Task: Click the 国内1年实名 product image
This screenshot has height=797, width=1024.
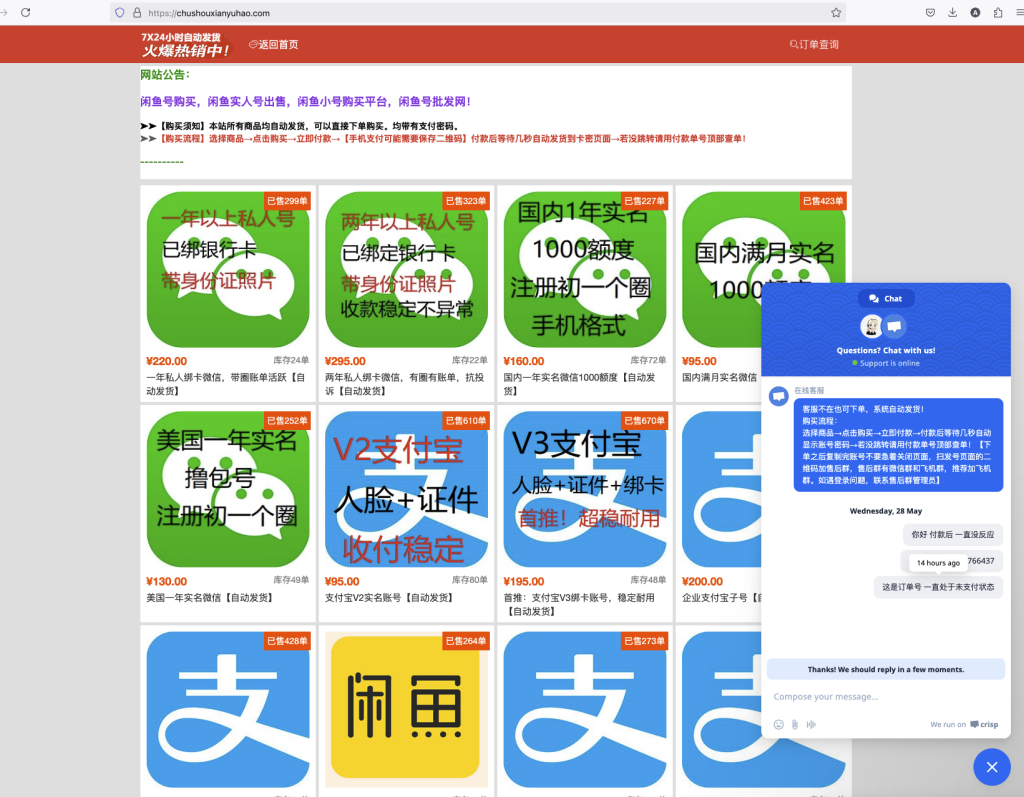Action: [585, 269]
